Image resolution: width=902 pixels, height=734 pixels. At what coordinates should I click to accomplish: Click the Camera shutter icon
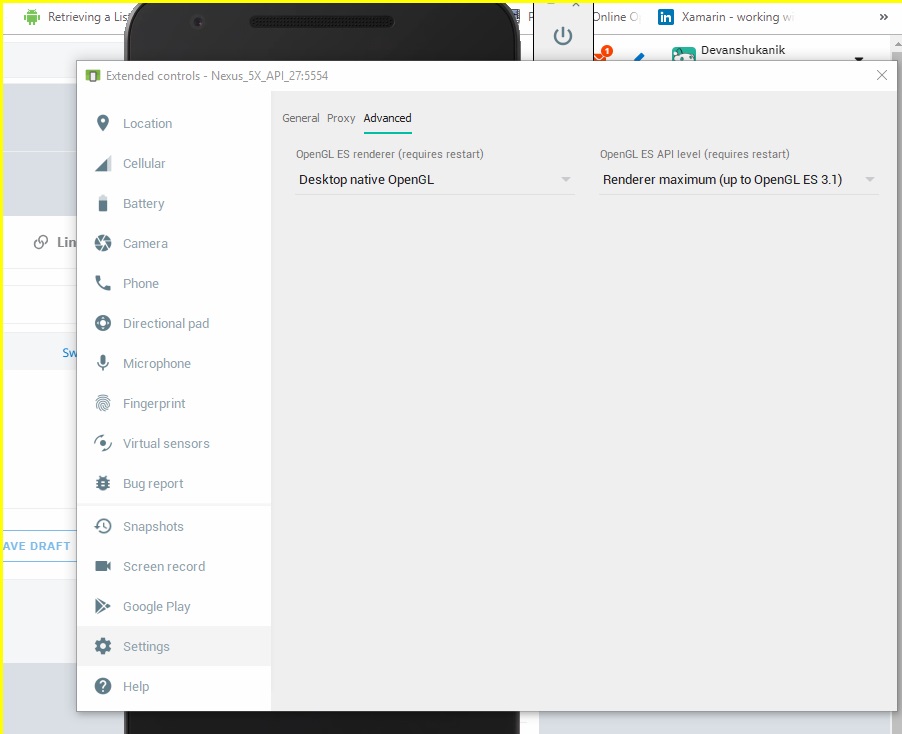[x=103, y=243]
